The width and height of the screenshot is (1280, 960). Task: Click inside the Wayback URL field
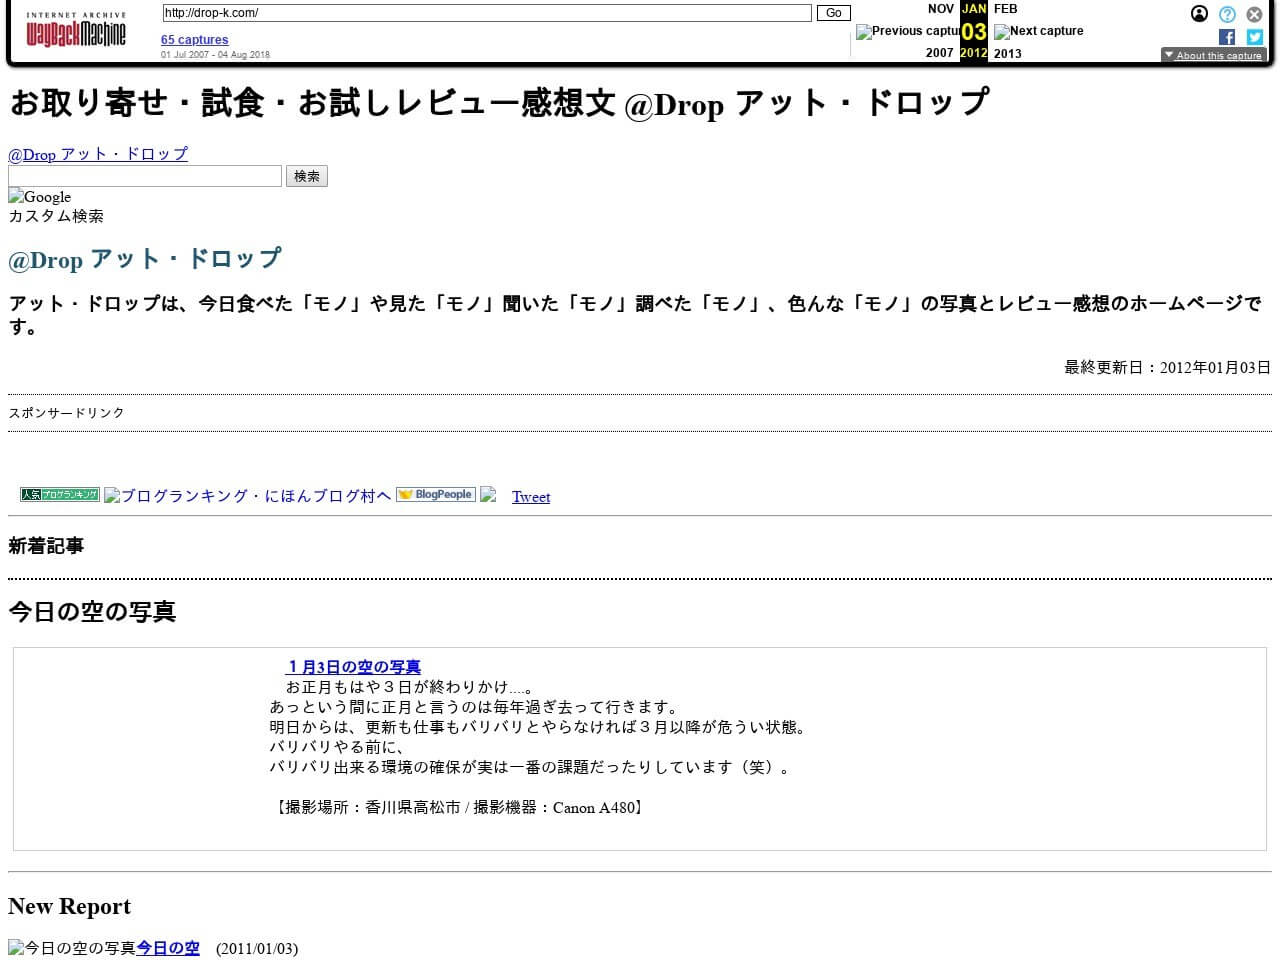point(487,13)
